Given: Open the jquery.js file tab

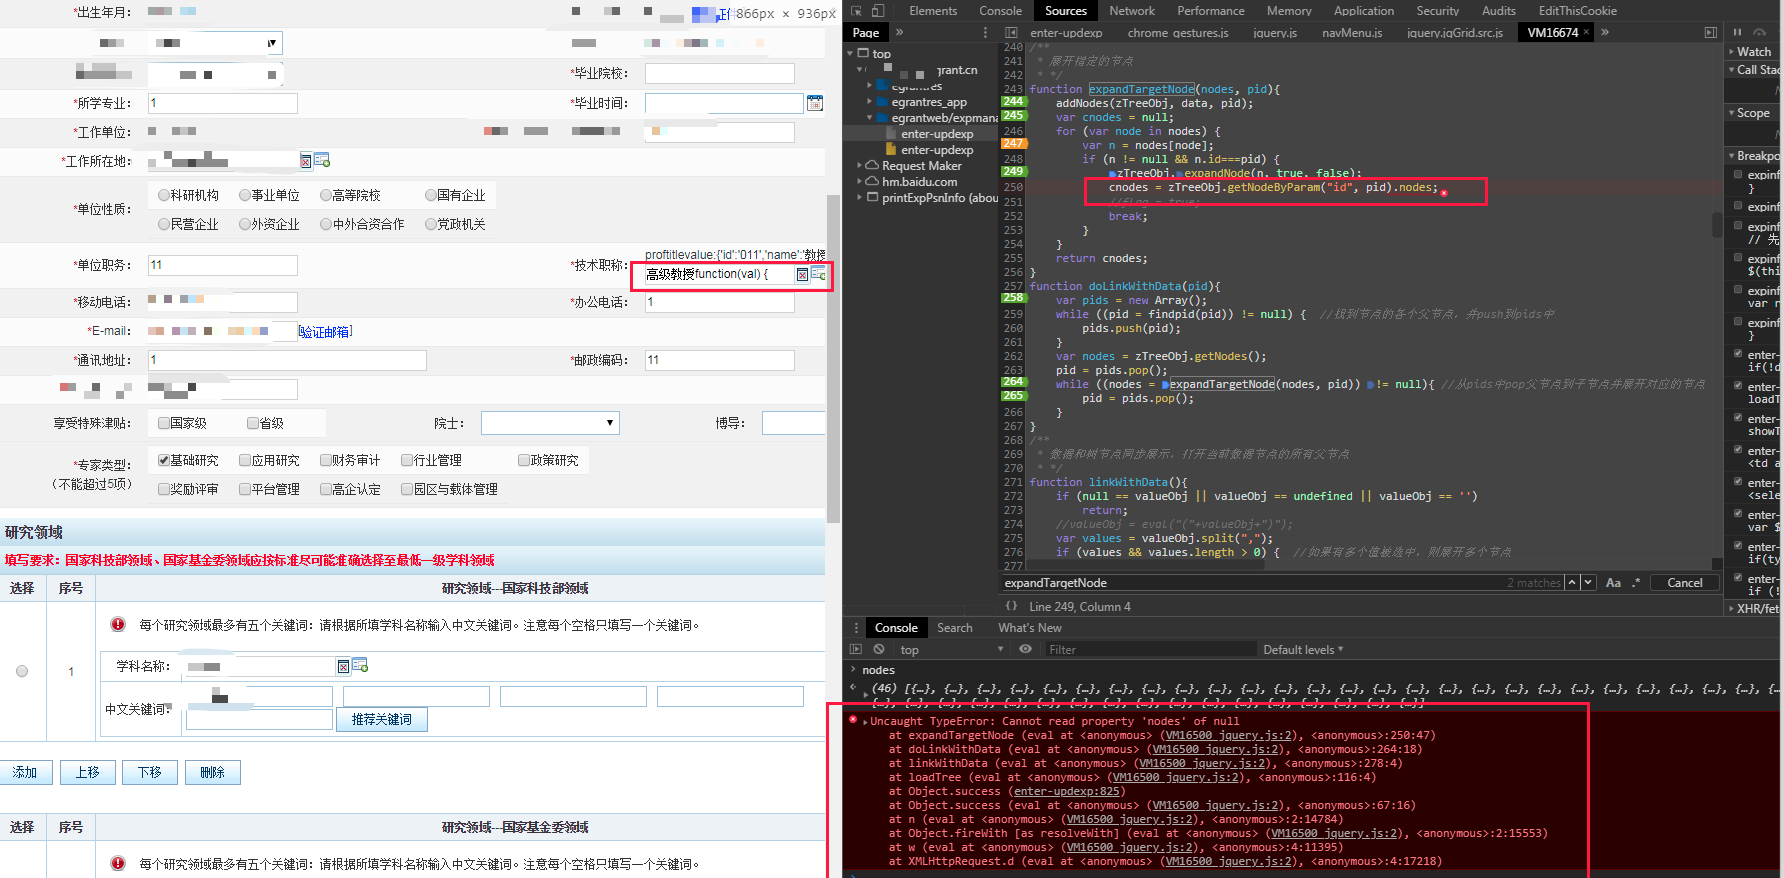Looking at the screenshot, I should coord(1274,33).
